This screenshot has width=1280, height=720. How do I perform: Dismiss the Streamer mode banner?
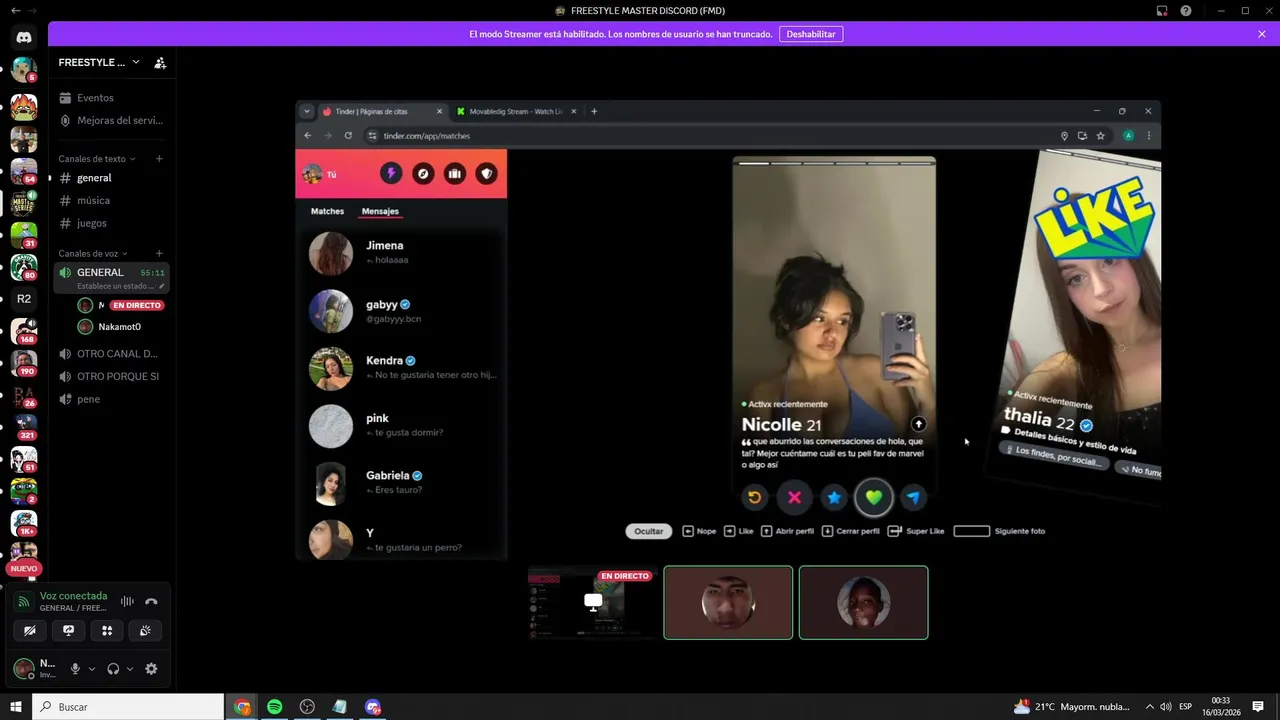click(1262, 34)
